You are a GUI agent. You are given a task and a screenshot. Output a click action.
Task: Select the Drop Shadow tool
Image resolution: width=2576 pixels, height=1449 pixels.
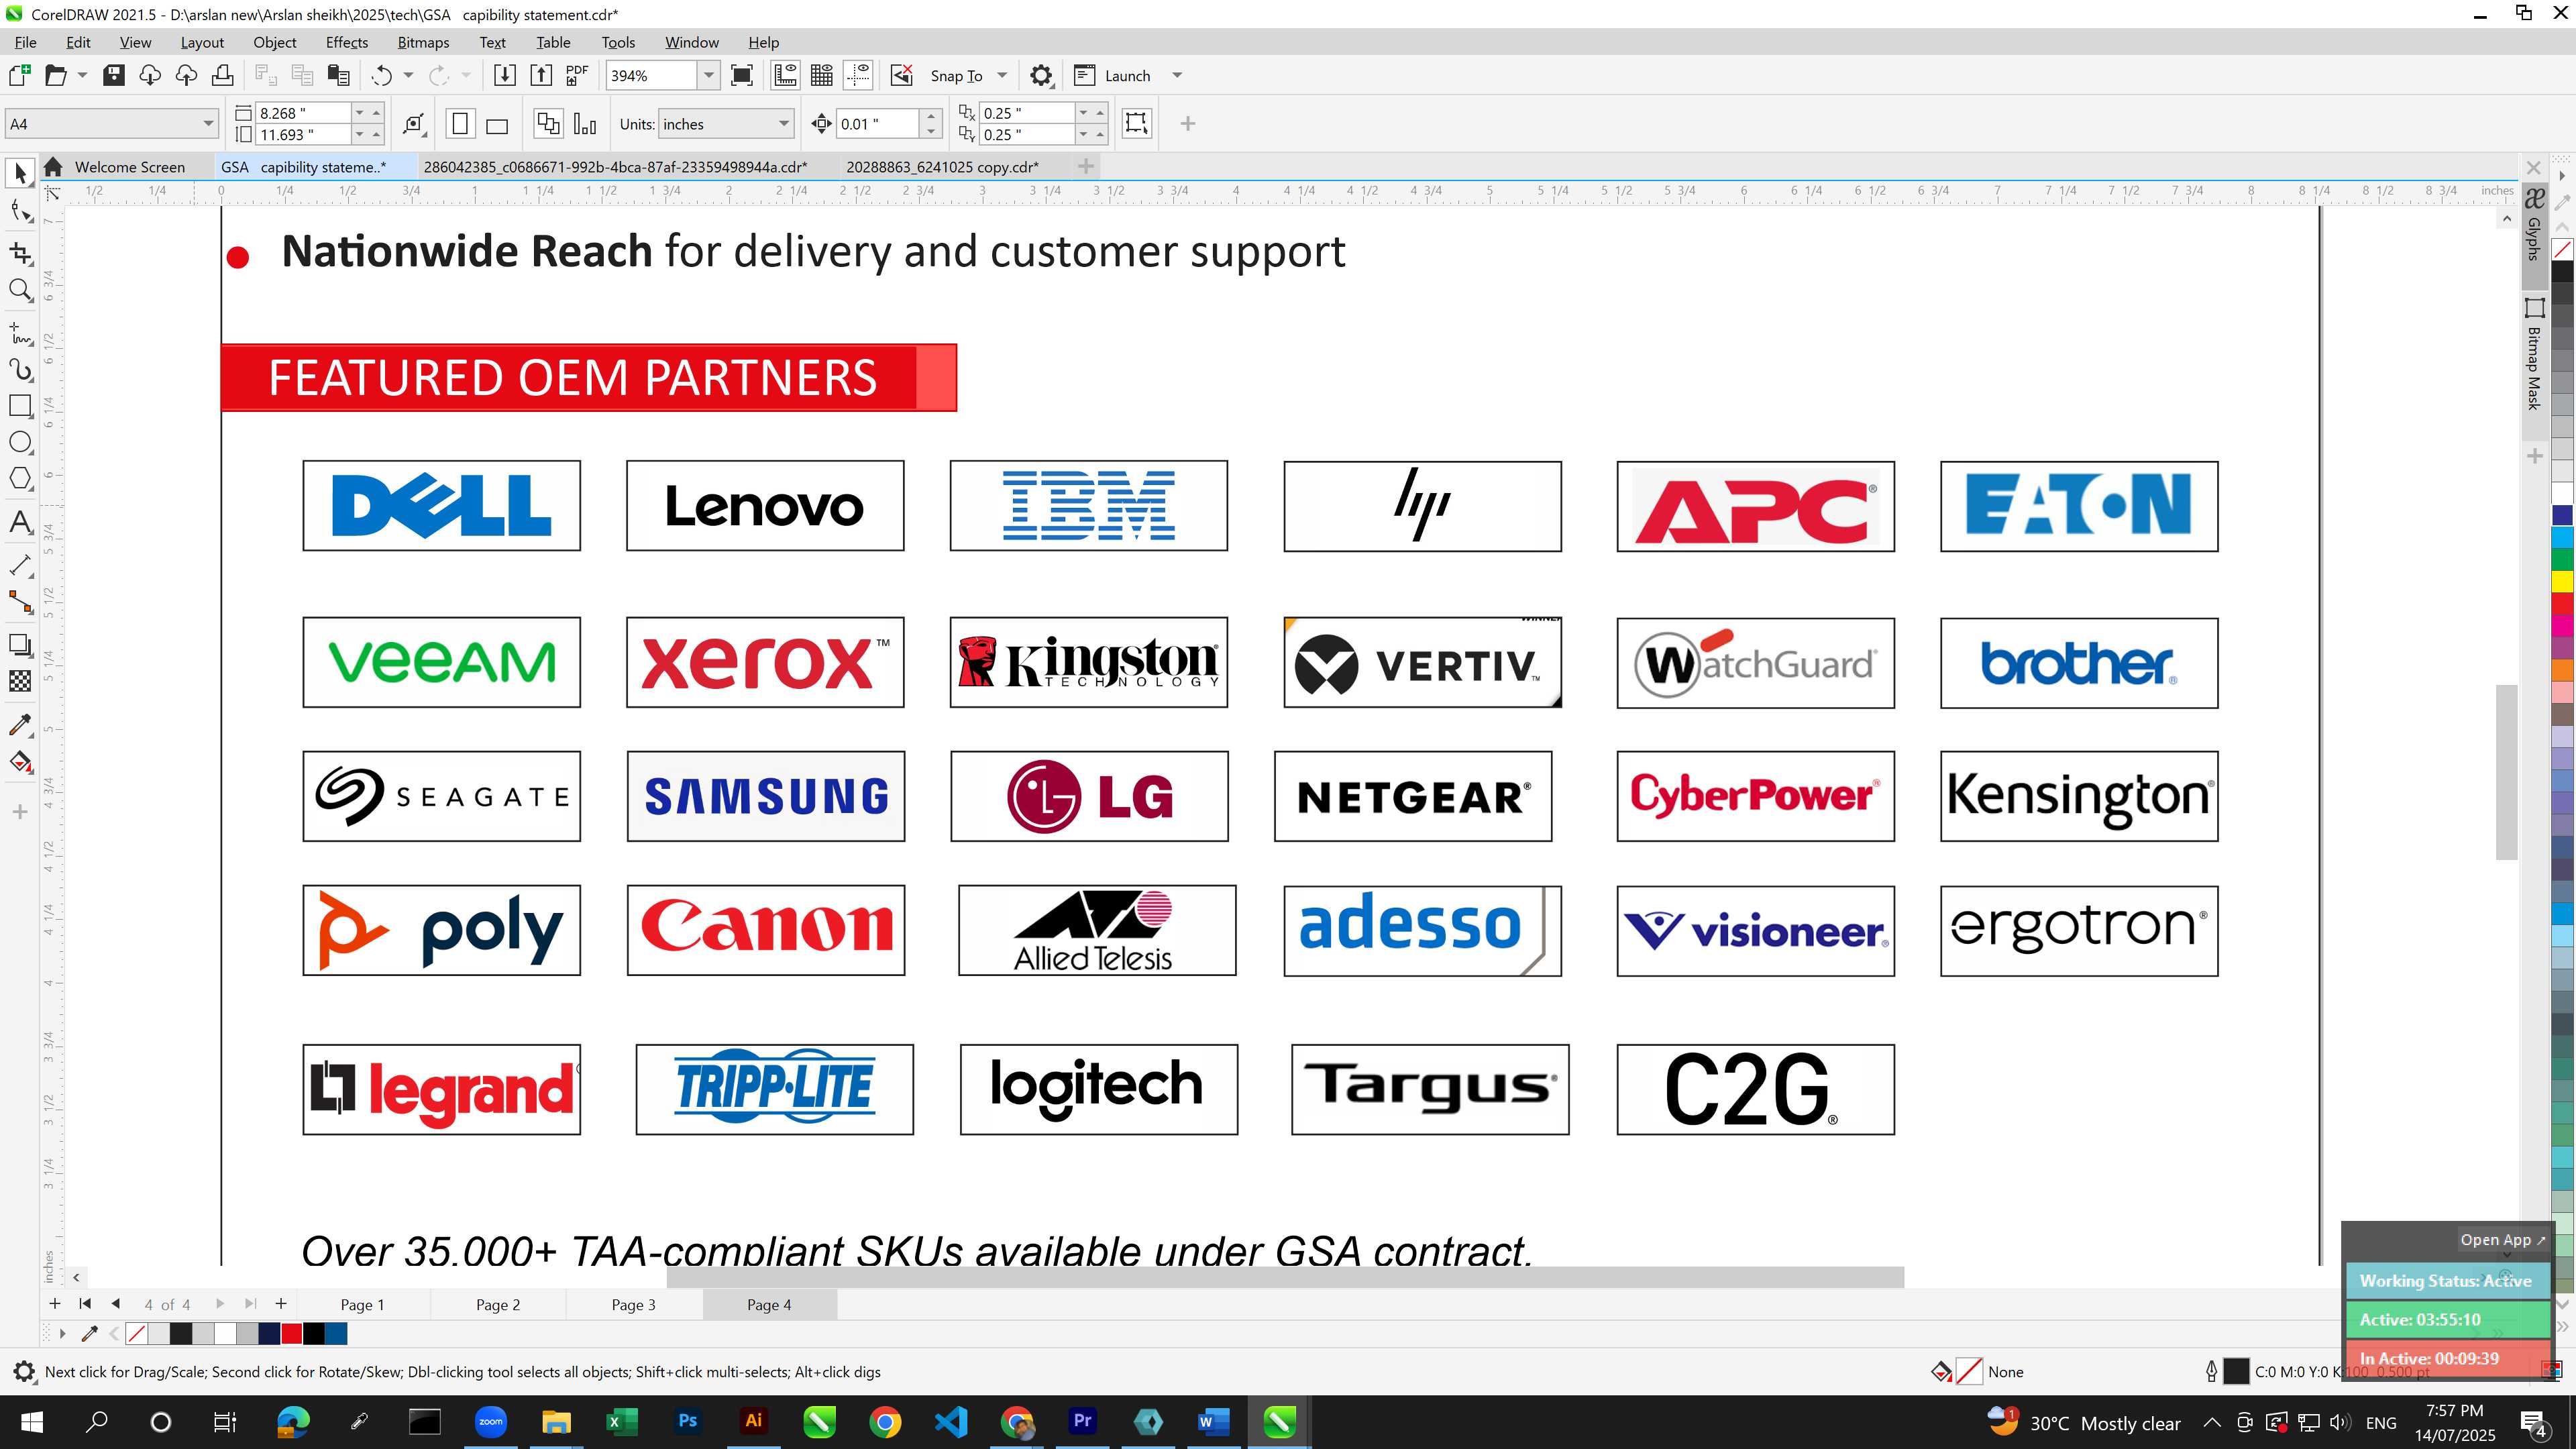click(20, 644)
